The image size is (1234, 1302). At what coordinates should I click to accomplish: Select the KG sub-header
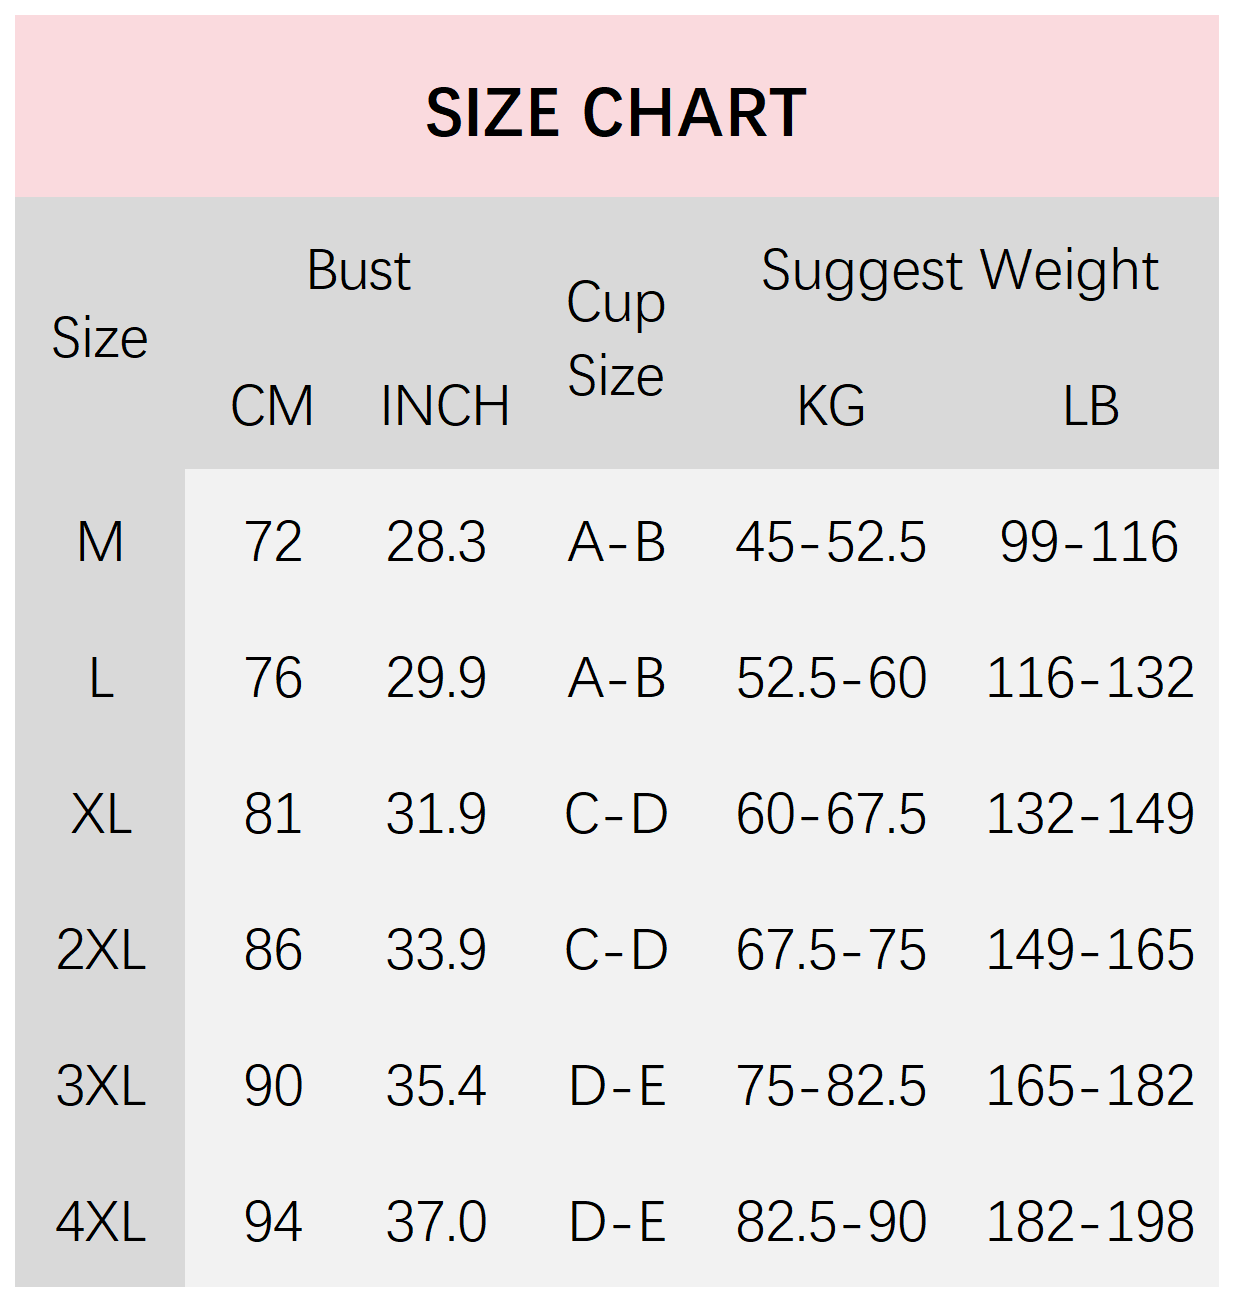point(831,406)
